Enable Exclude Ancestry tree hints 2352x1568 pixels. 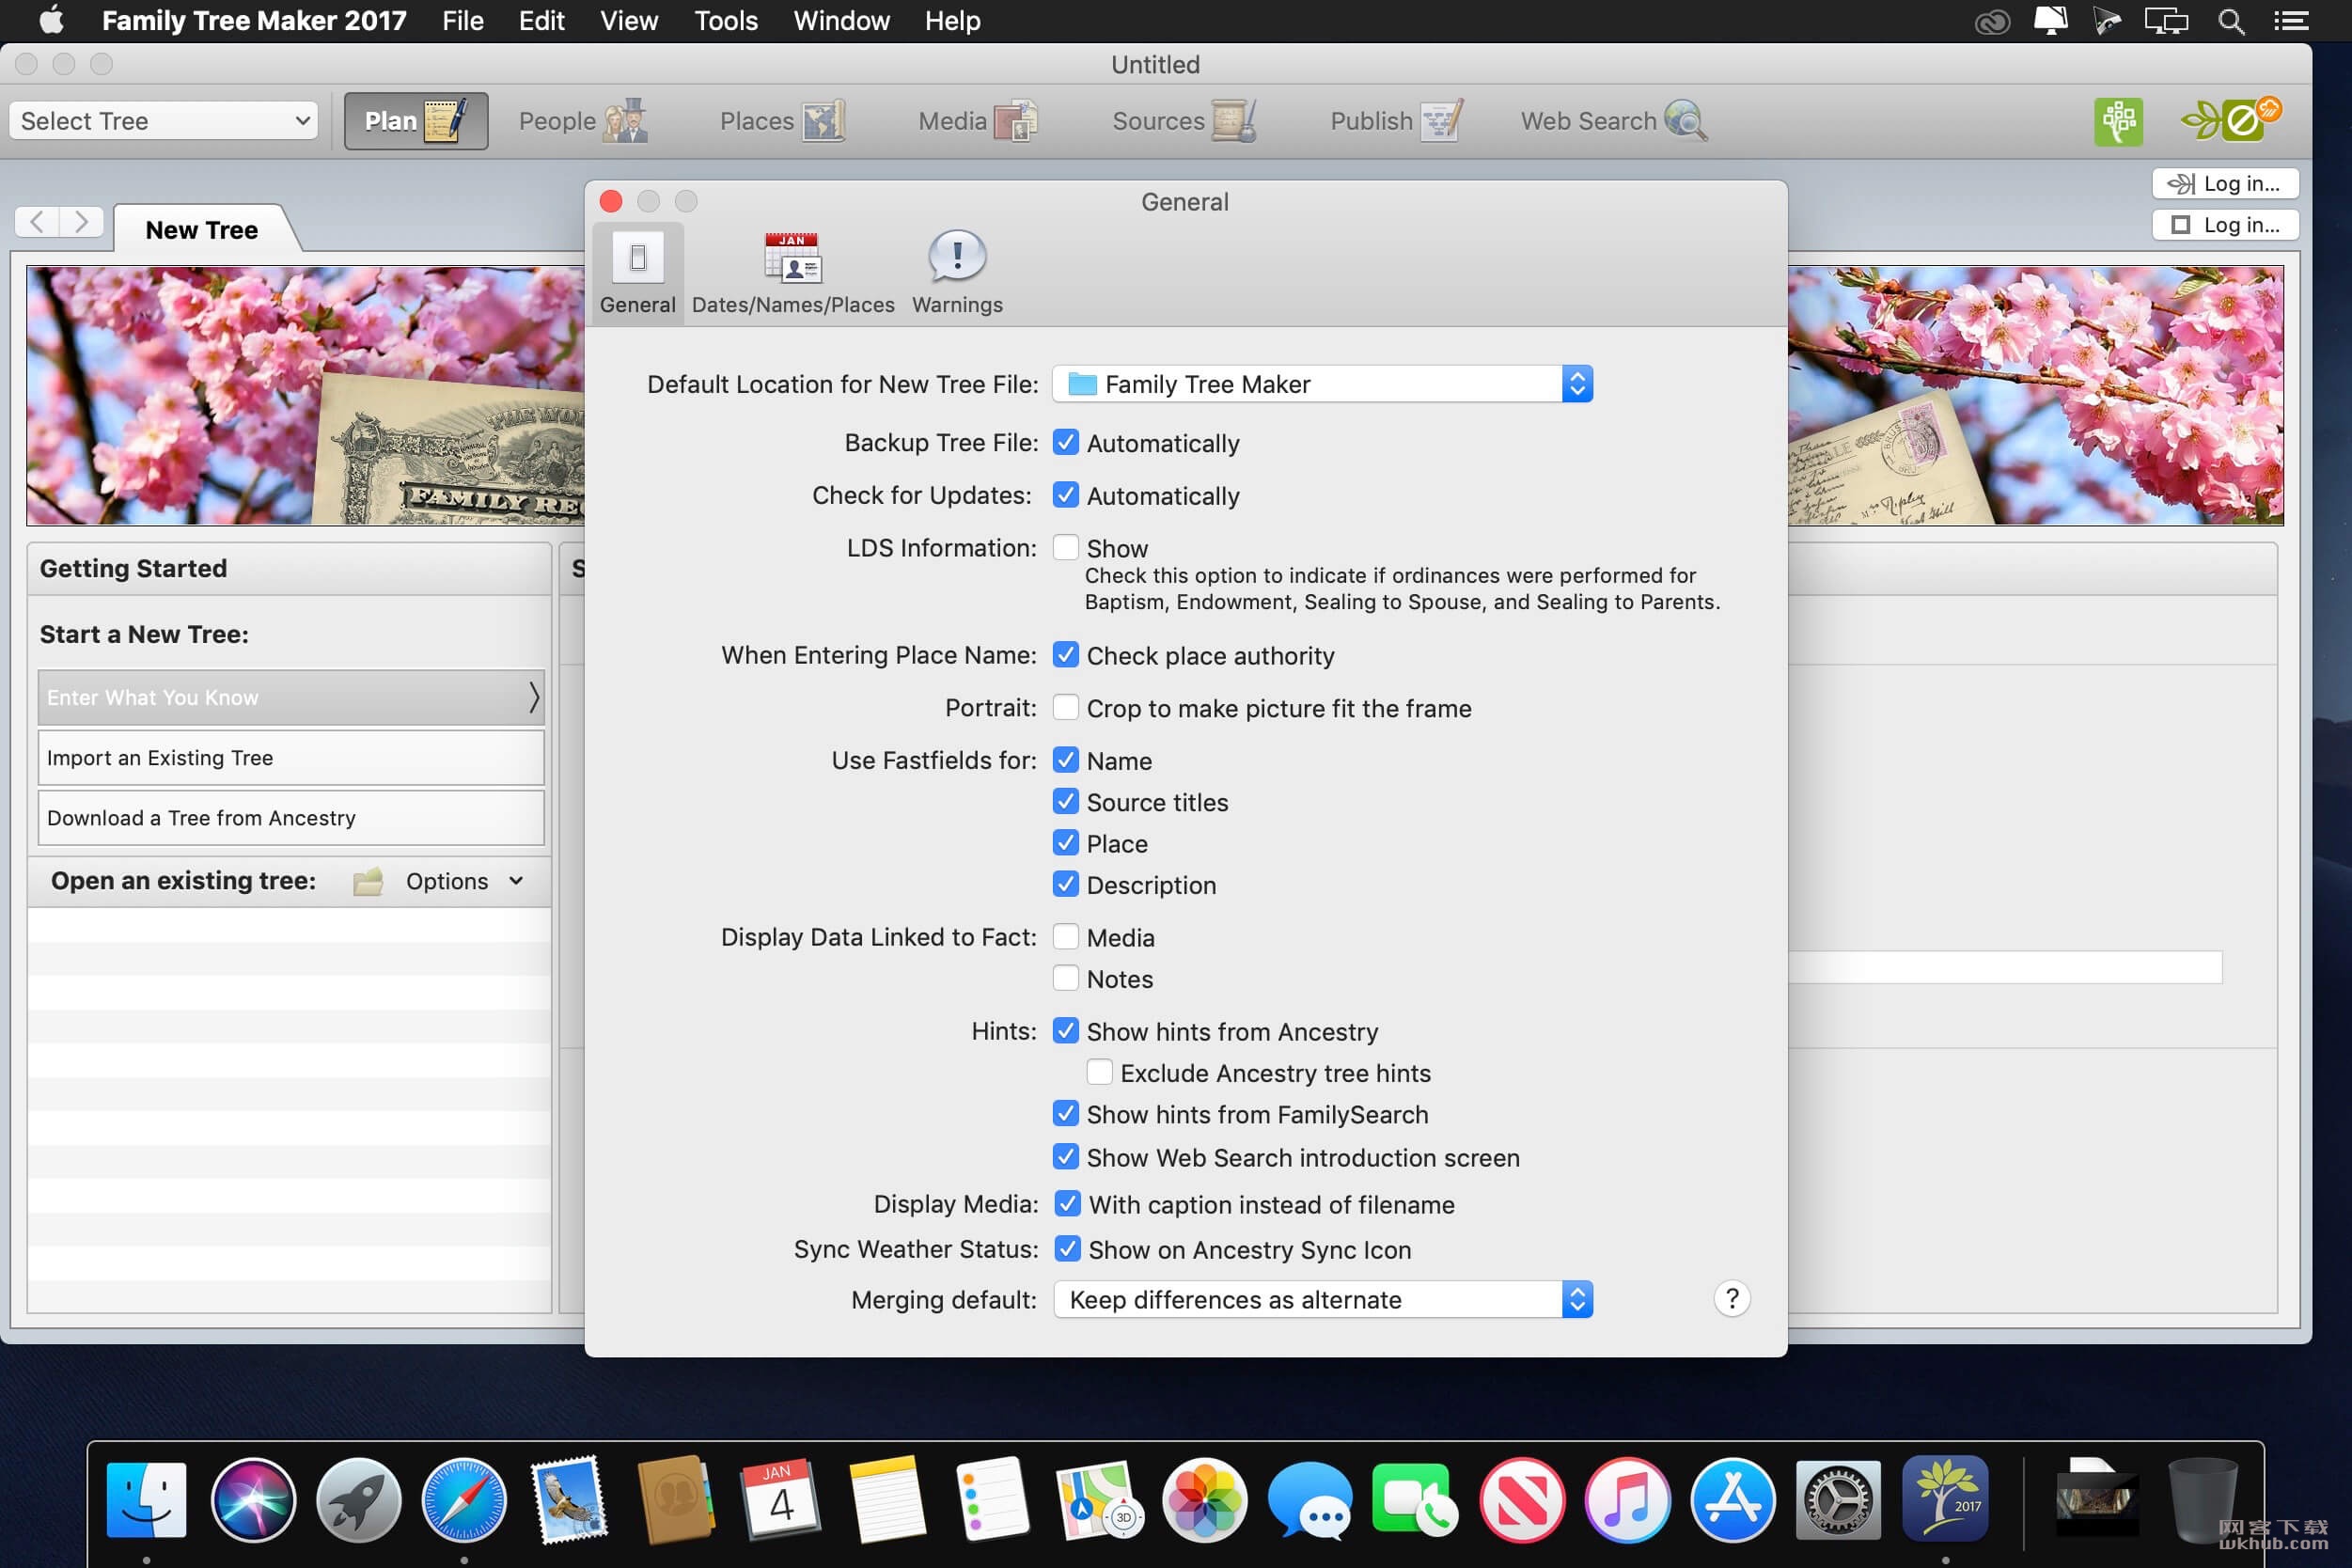tap(1099, 1072)
